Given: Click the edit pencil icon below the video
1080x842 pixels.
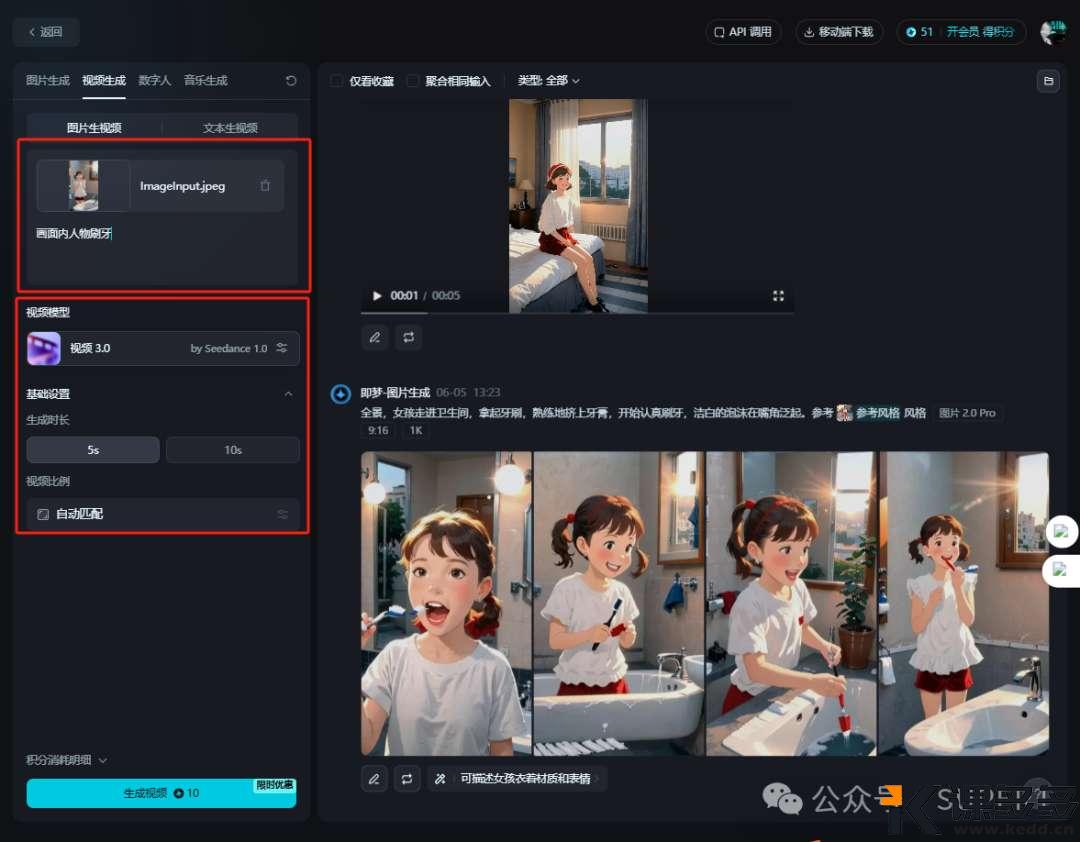Looking at the screenshot, I should pyautogui.click(x=375, y=338).
